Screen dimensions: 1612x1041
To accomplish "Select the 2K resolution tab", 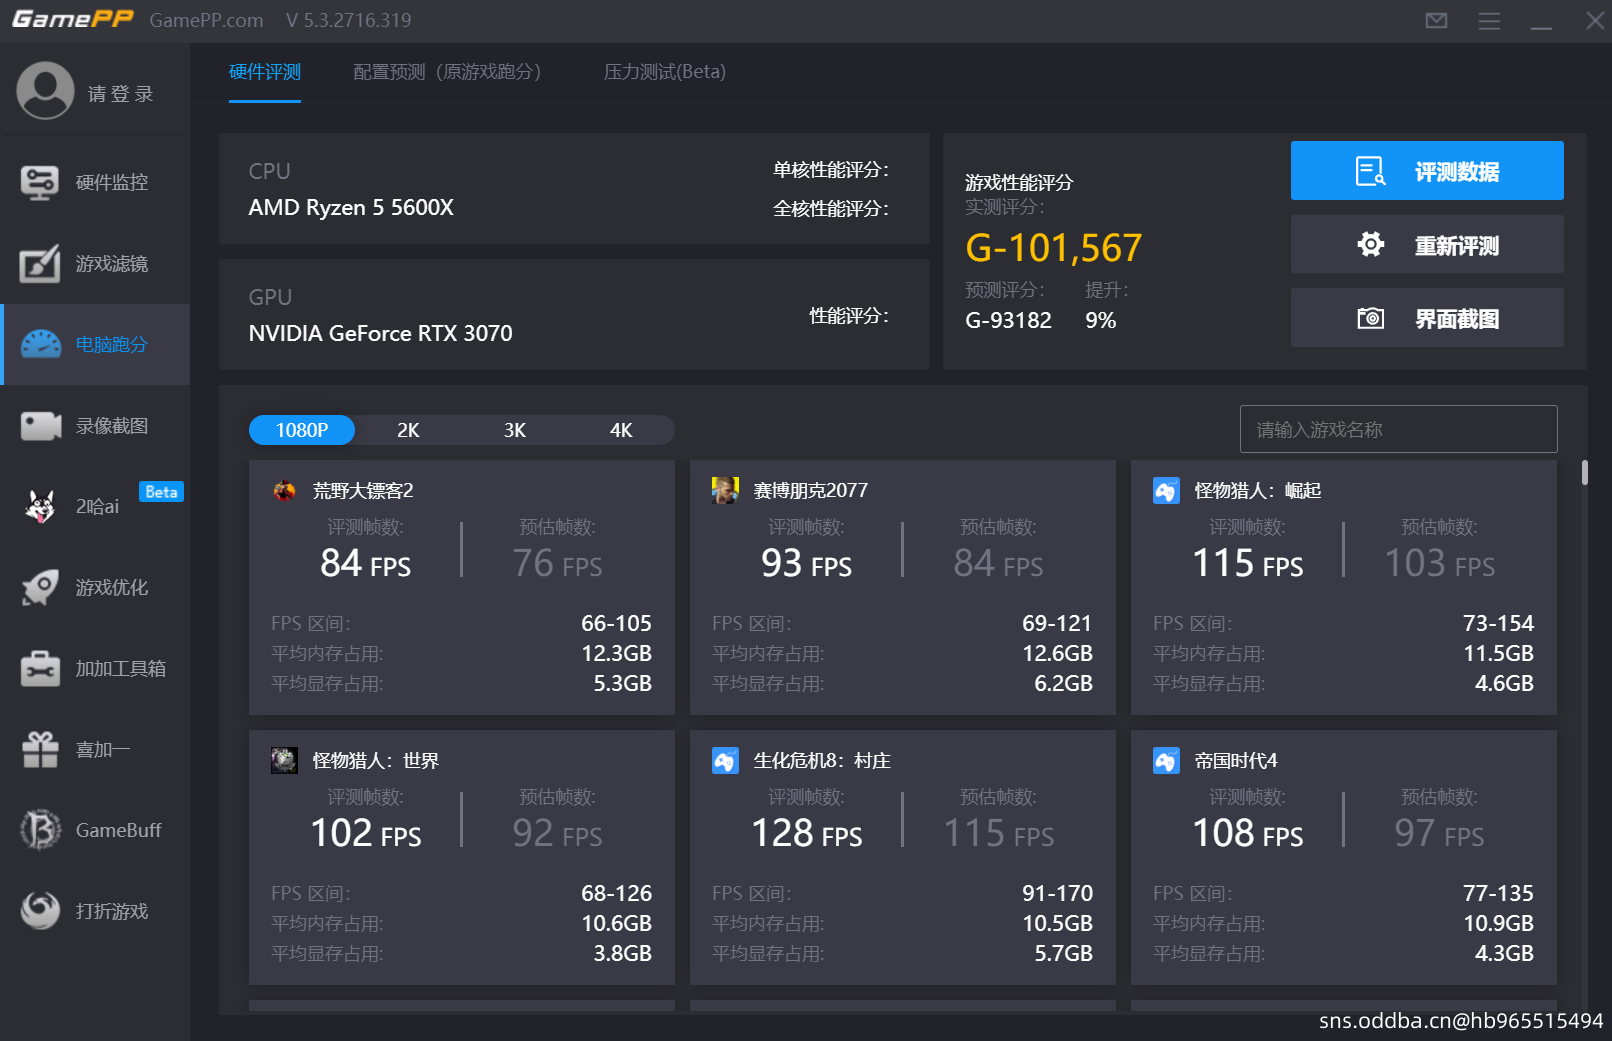I will (x=408, y=430).
